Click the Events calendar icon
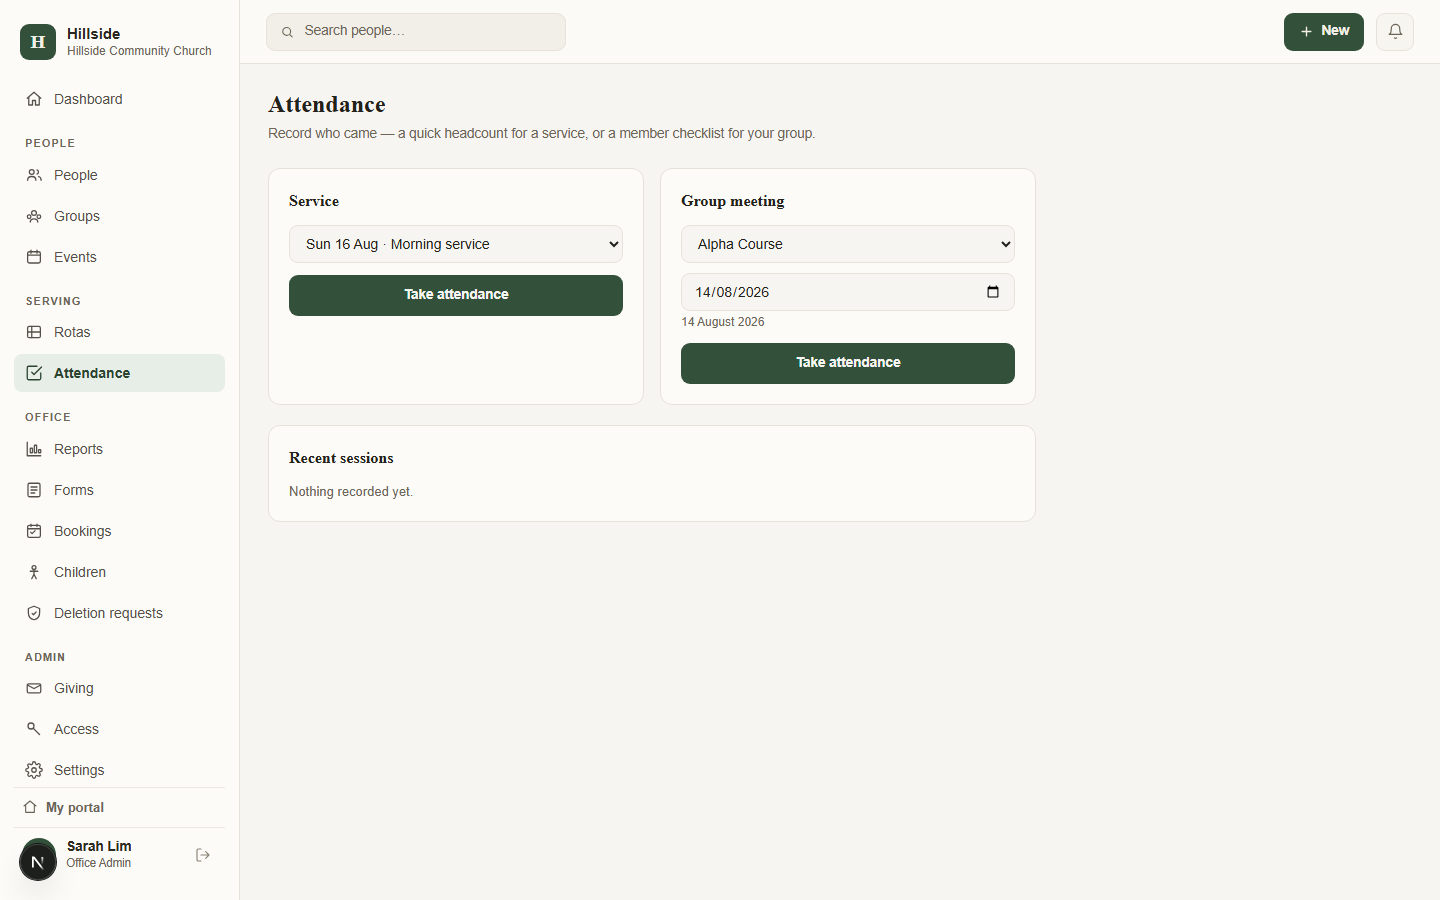 coord(34,257)
